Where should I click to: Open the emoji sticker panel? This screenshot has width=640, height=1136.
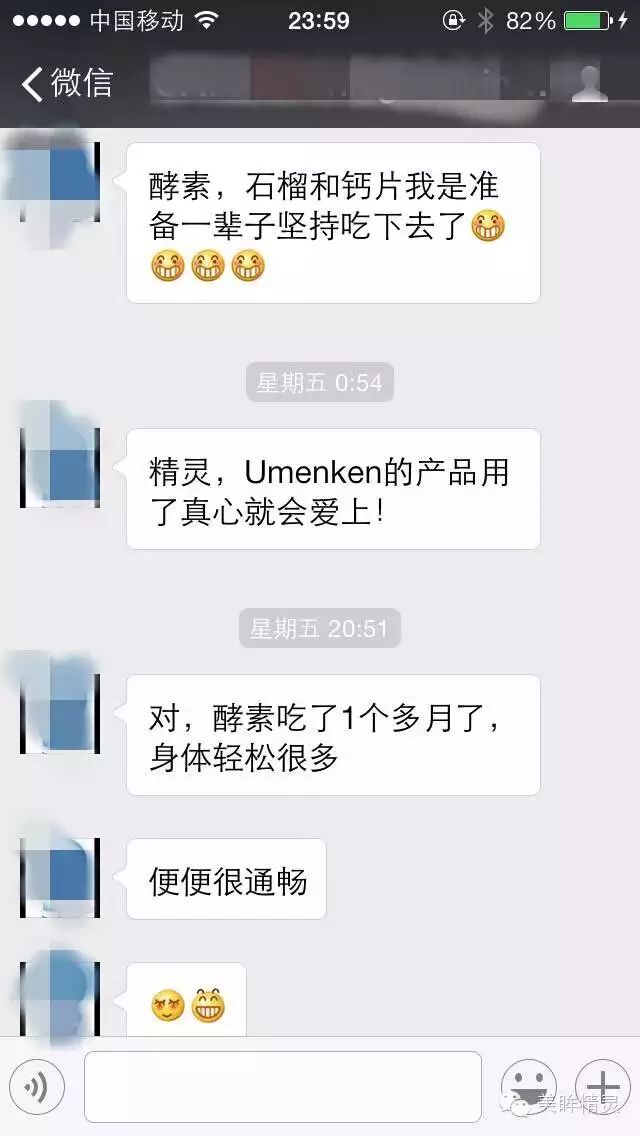pyautogui.click(x=528, y=1086)
